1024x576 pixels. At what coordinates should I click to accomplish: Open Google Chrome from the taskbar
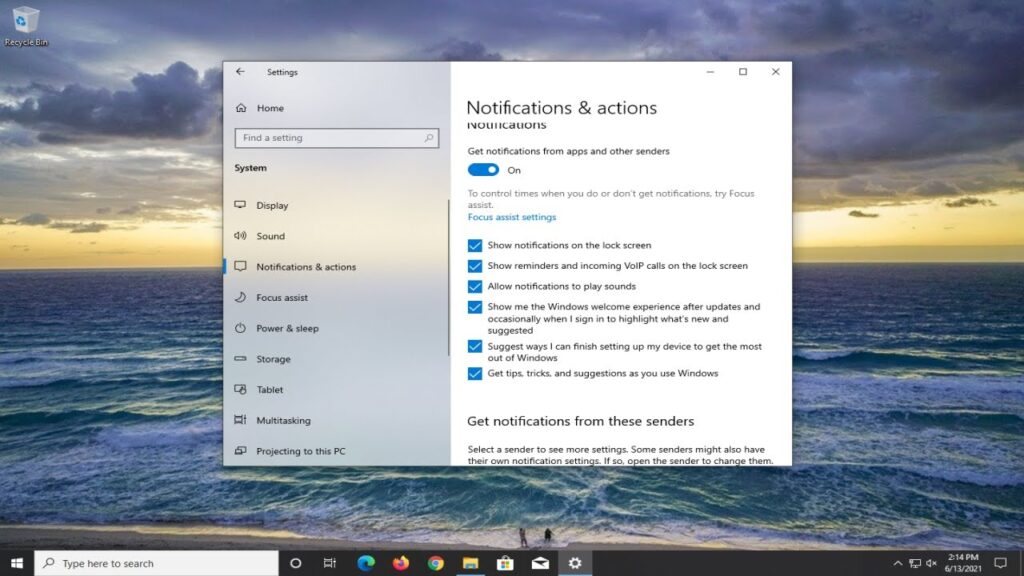point(436,563)
